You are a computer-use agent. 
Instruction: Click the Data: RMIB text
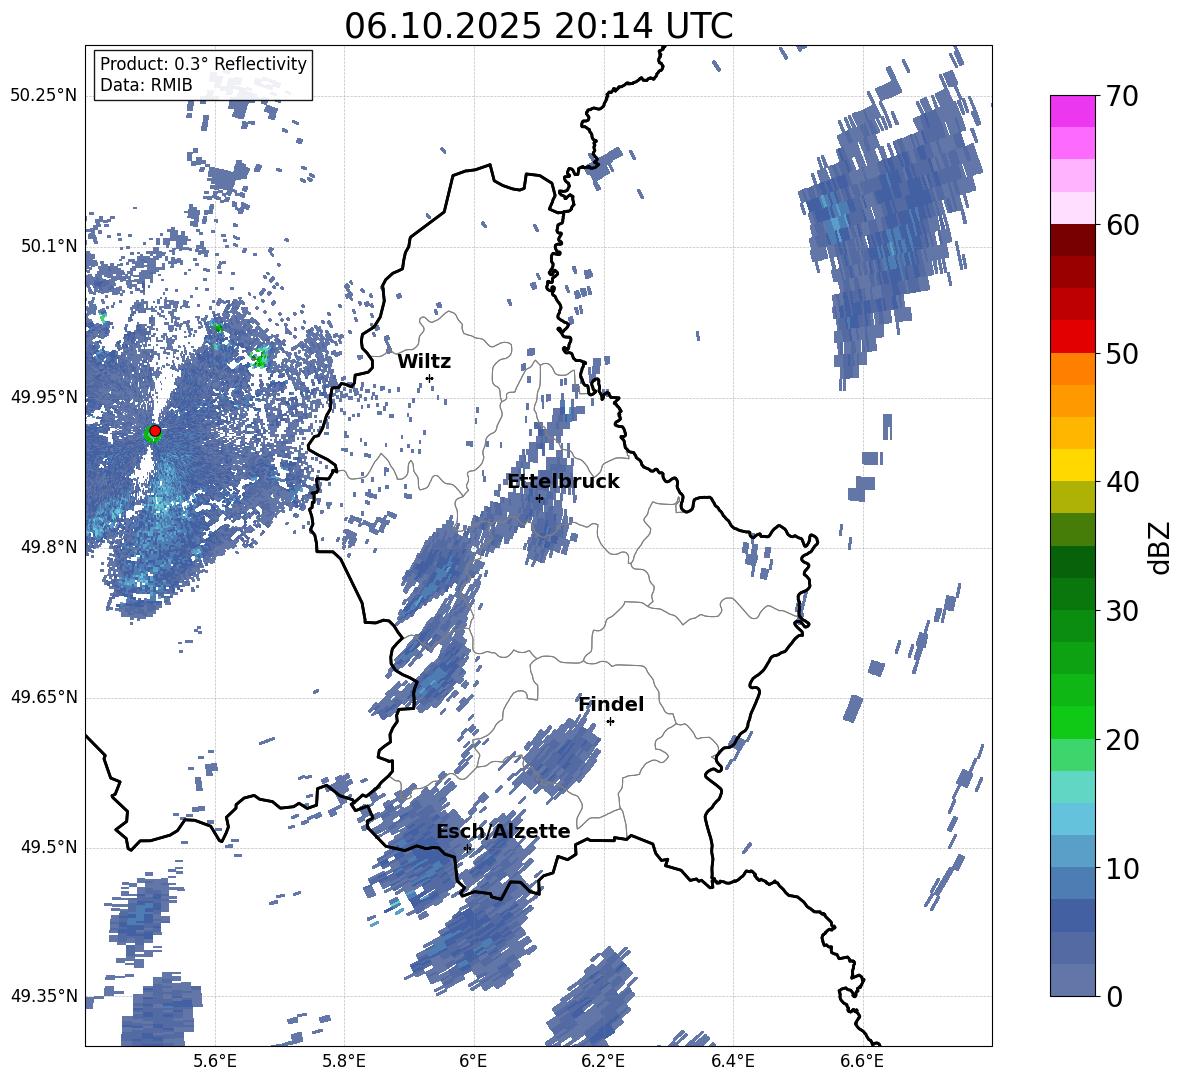[146, 85]
